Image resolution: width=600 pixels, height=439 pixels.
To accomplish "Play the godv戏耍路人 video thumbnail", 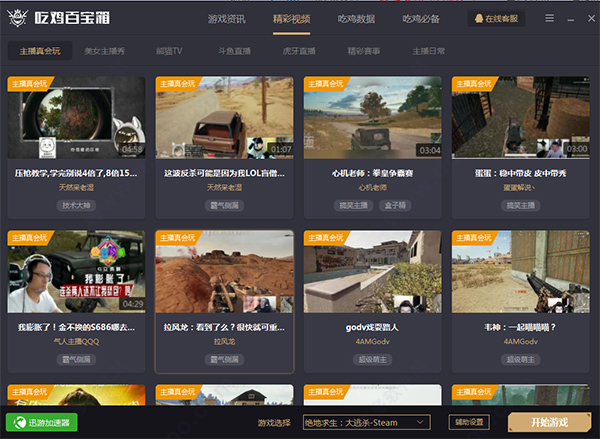I will tap(372, 271).
